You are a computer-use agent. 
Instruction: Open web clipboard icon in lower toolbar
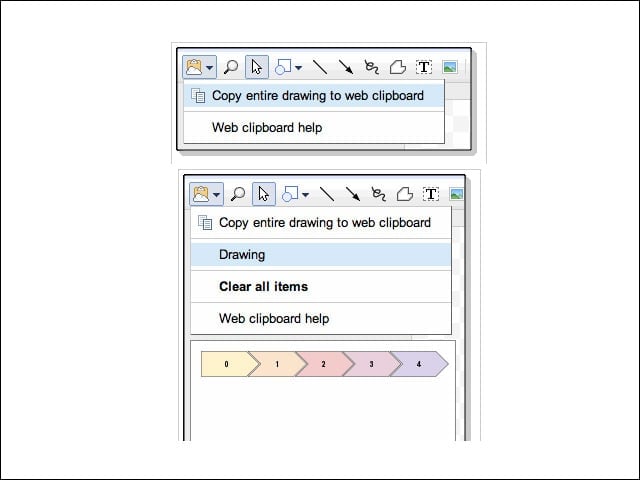pyautogui.click(x=201, y=194)
